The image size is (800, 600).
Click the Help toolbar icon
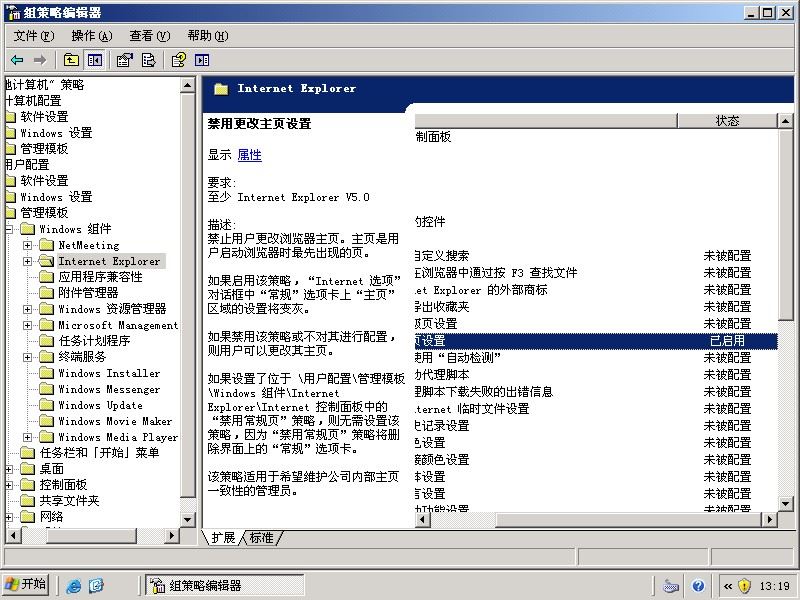179,60
